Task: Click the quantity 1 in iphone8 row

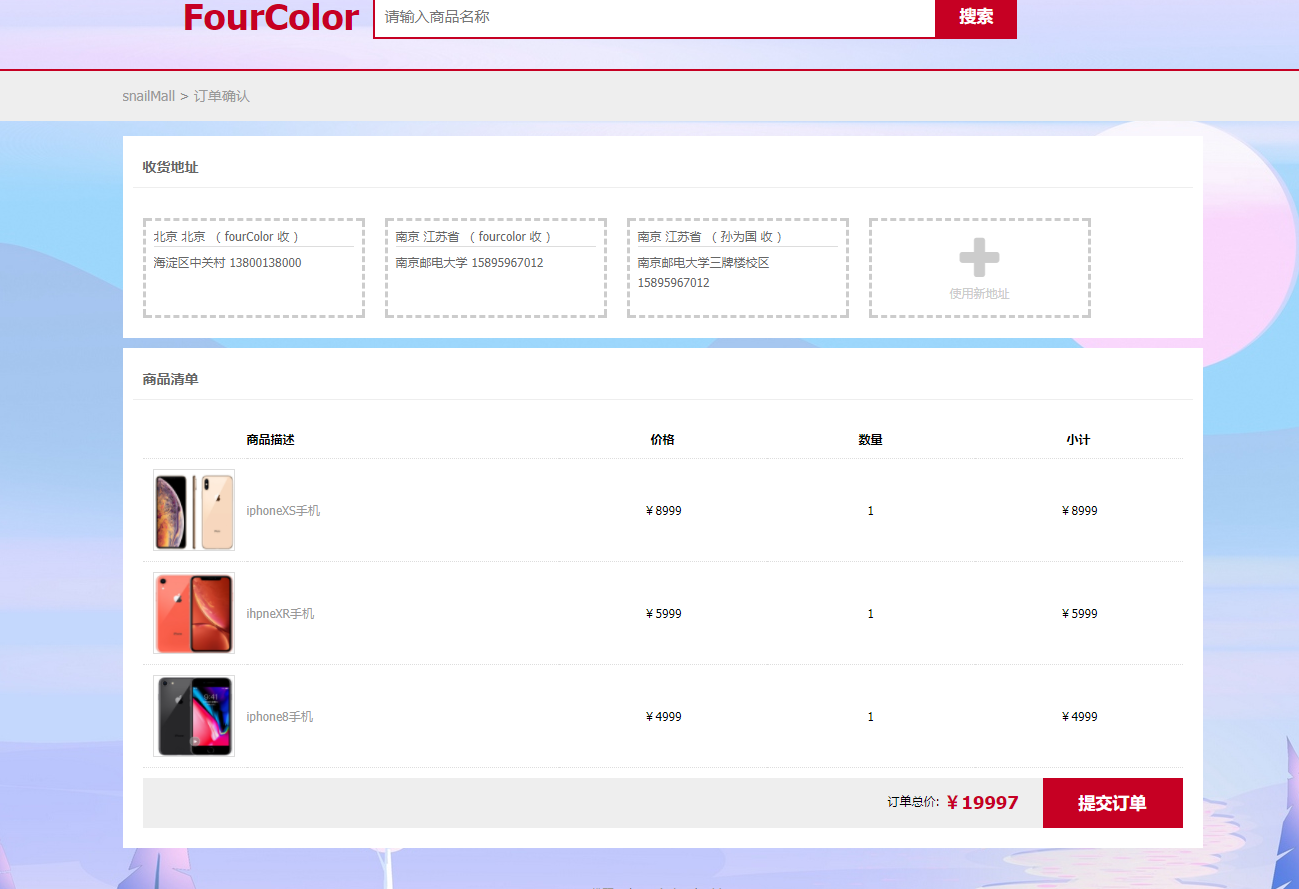Action: (870, 717)
